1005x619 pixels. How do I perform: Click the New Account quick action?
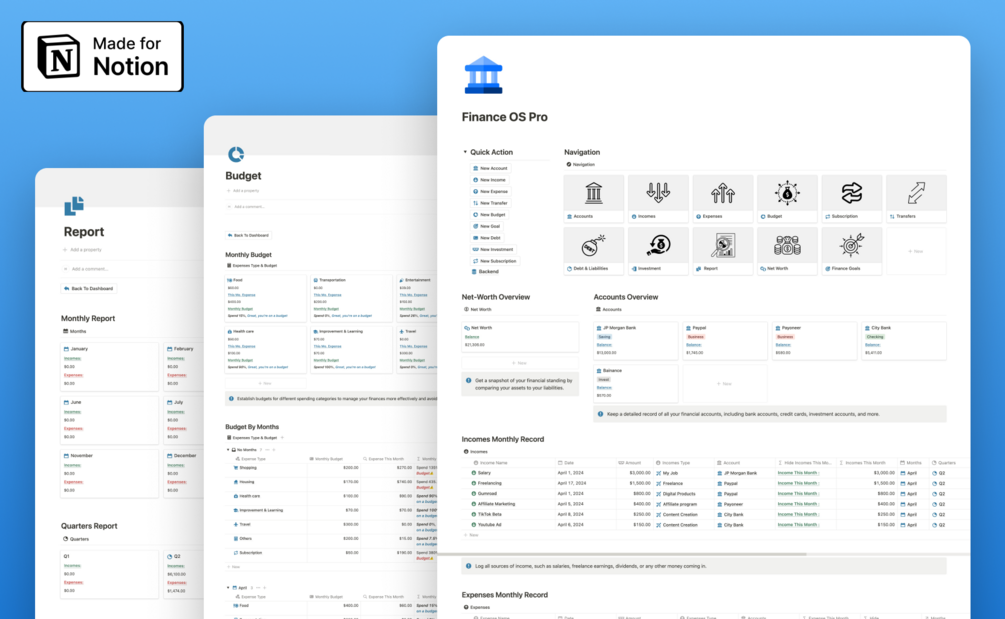point(490,169)
